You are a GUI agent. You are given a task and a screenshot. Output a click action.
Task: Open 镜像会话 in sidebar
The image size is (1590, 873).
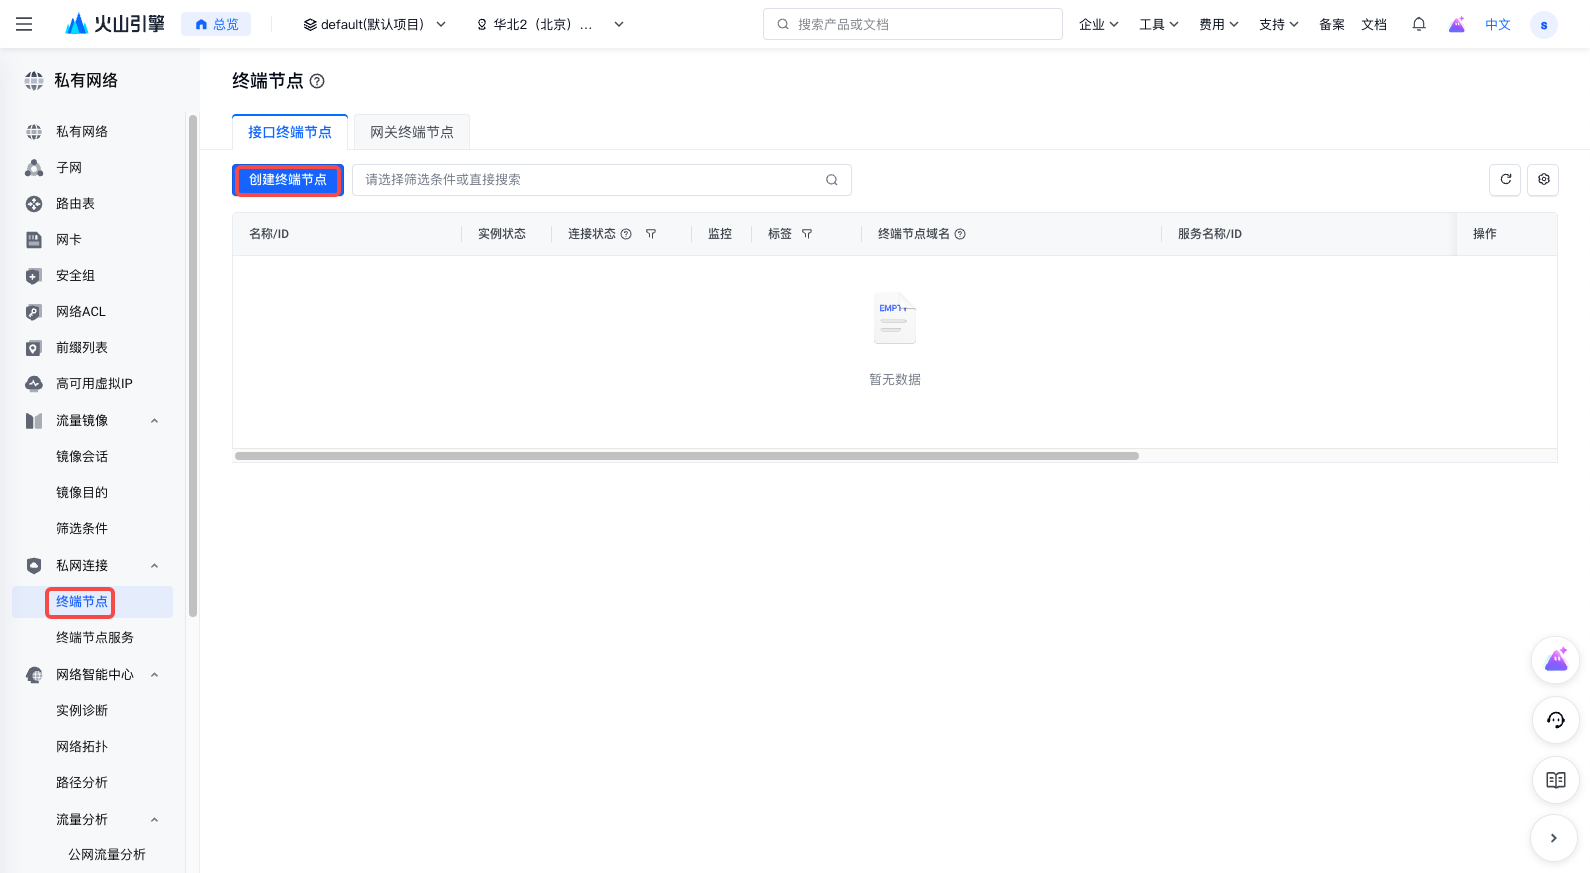coord(82,457)
